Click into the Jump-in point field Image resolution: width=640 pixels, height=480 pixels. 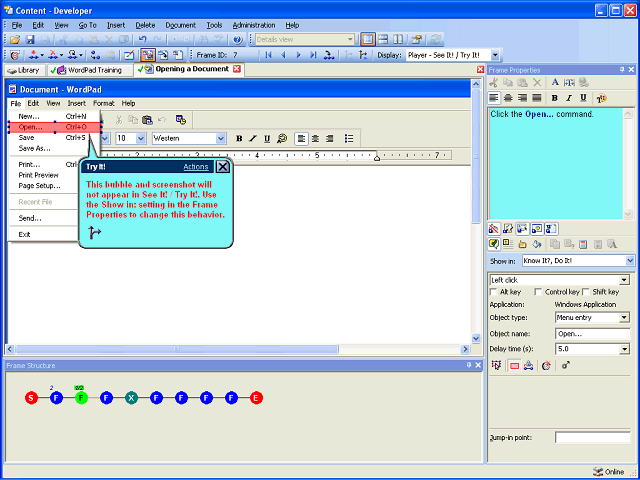pyautogui.click(x=592, y=438)
